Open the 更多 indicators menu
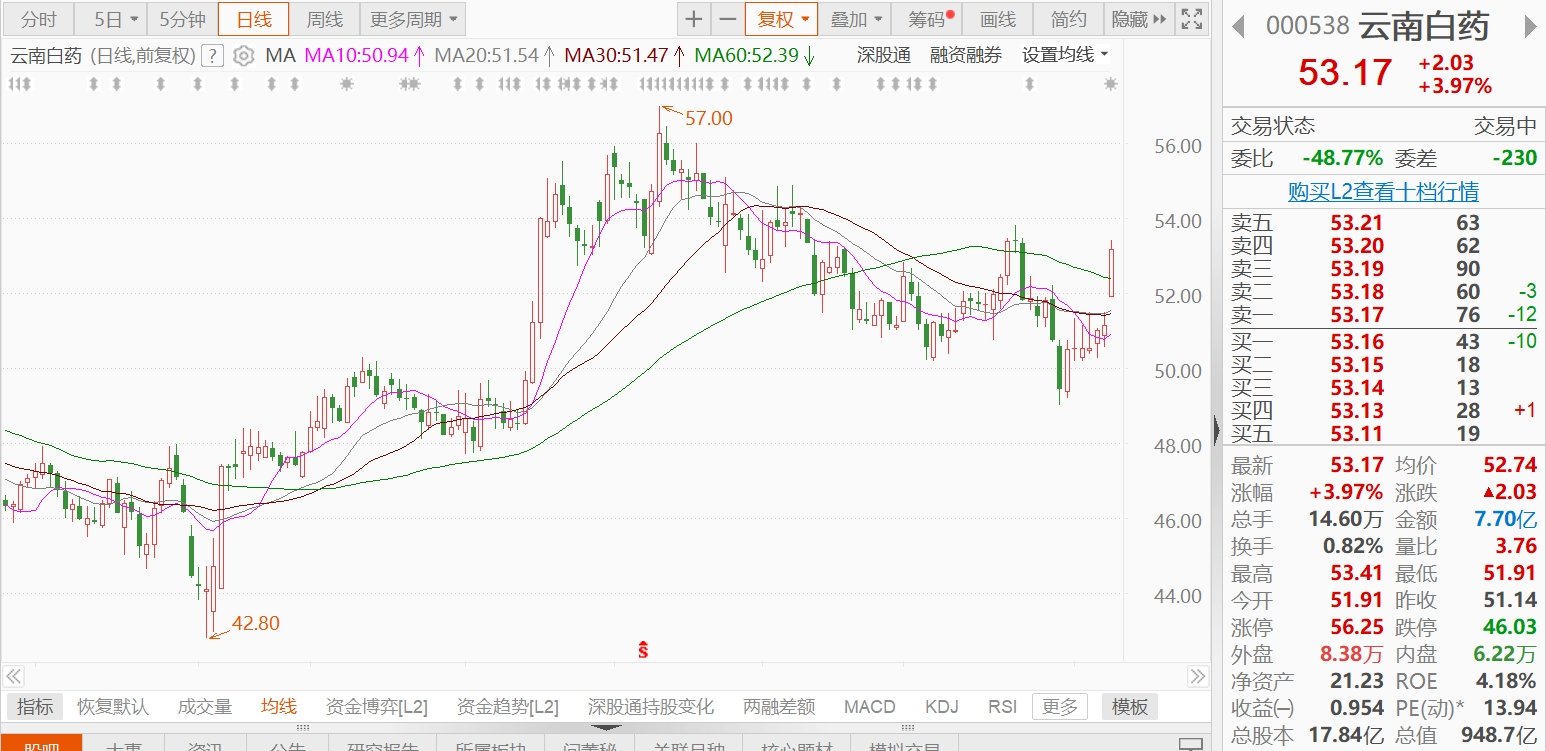The height and width of the screenshot is (751, 1546). [x=1060, y=707]
